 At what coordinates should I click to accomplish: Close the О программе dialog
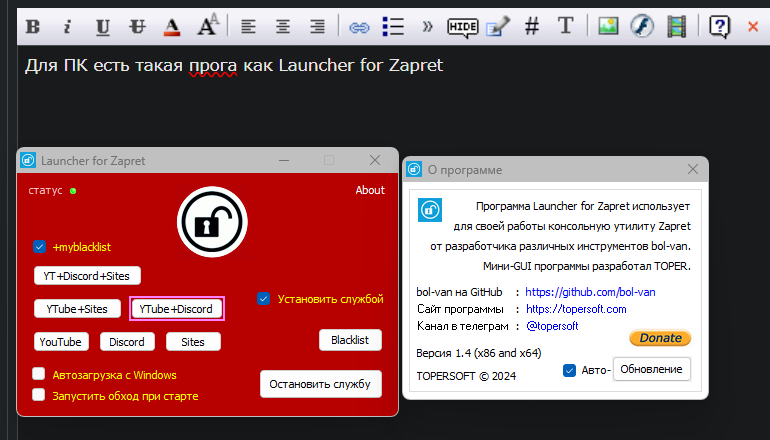[693, 169]
